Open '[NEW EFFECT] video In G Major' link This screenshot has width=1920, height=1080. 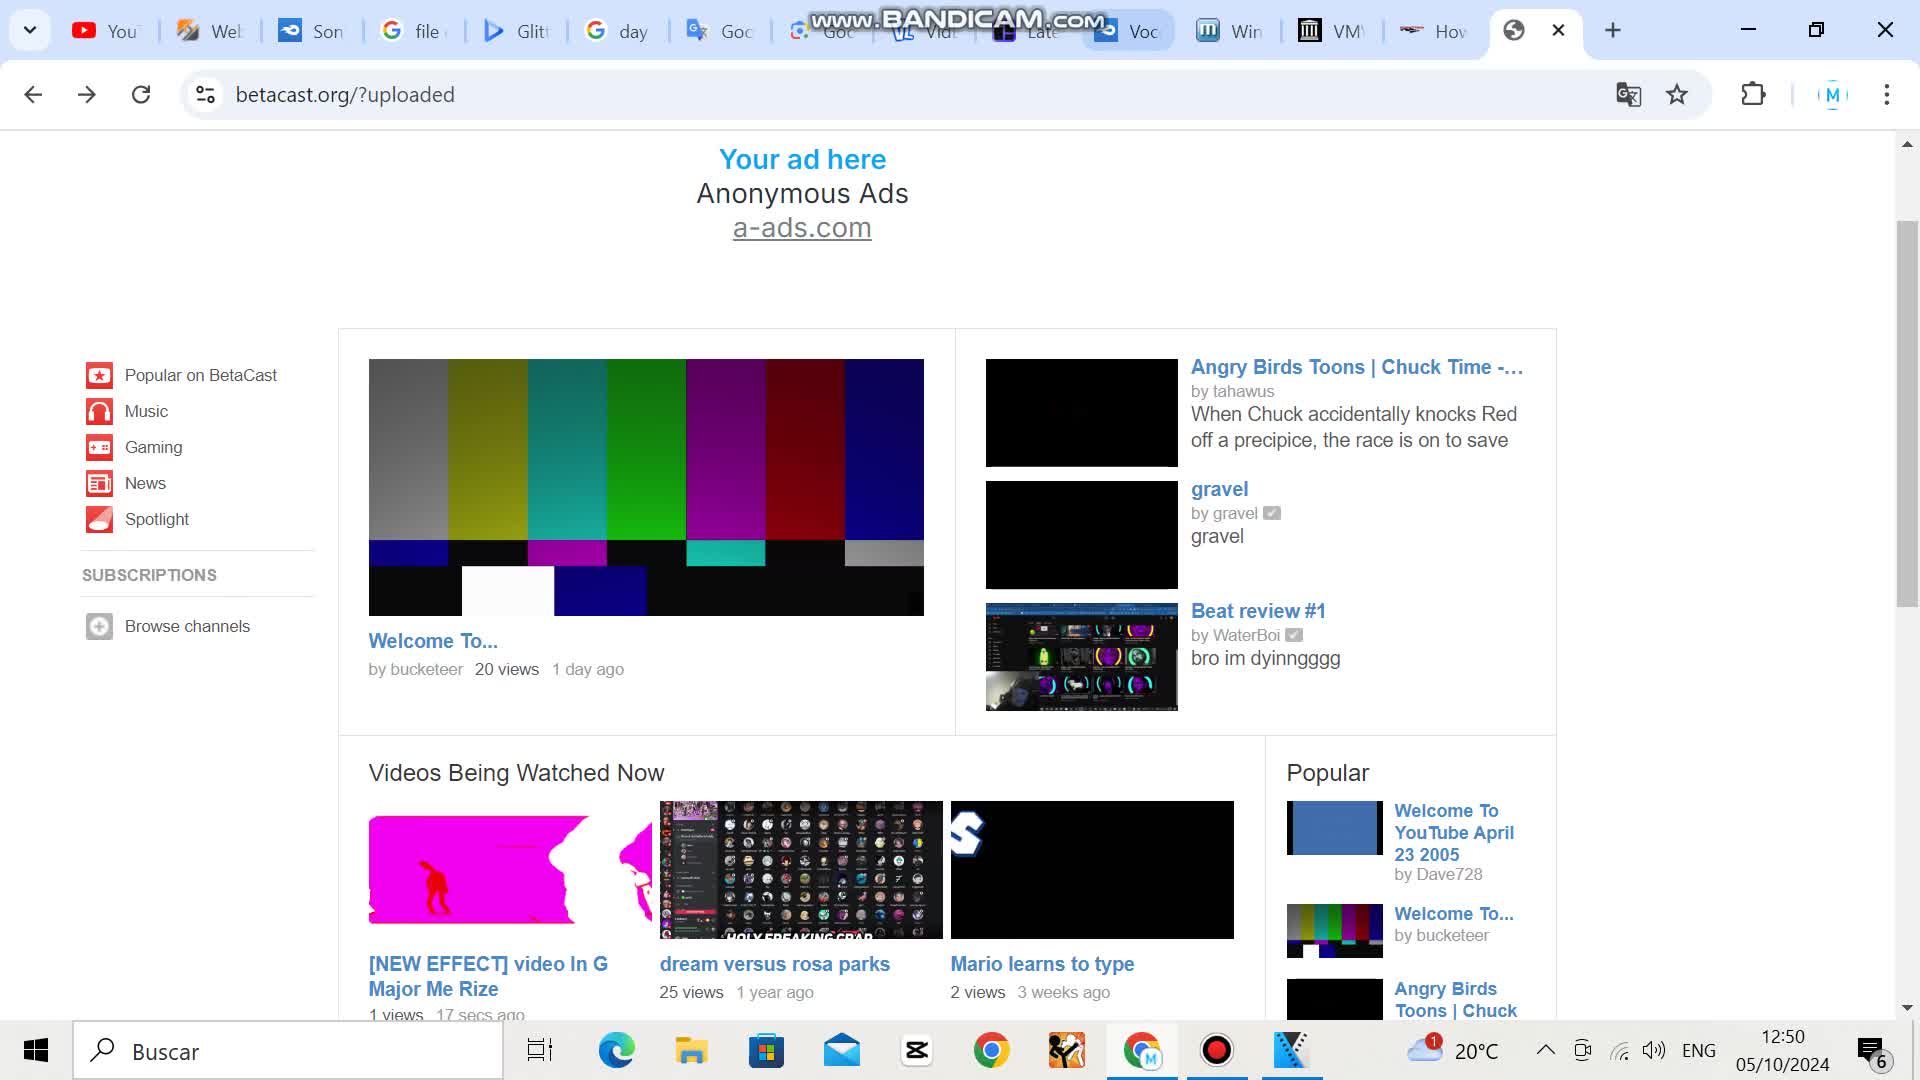click(x=488, y=976)
